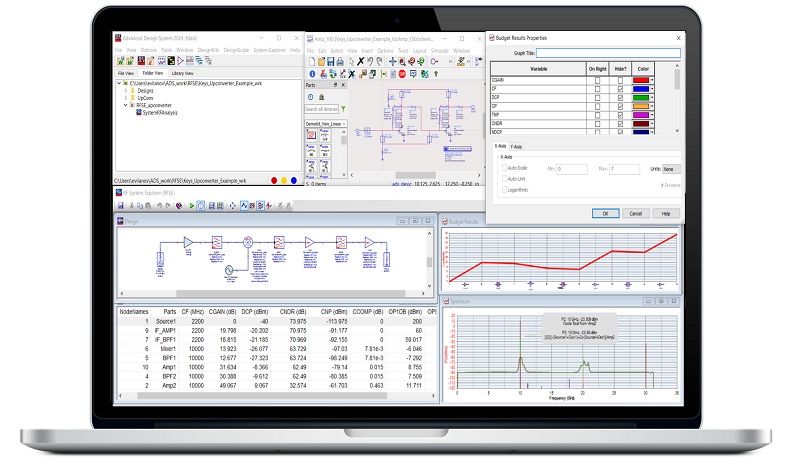Click New document icon in schematic window
This screenshot has width=800, height=468.
tap(312, 62)
